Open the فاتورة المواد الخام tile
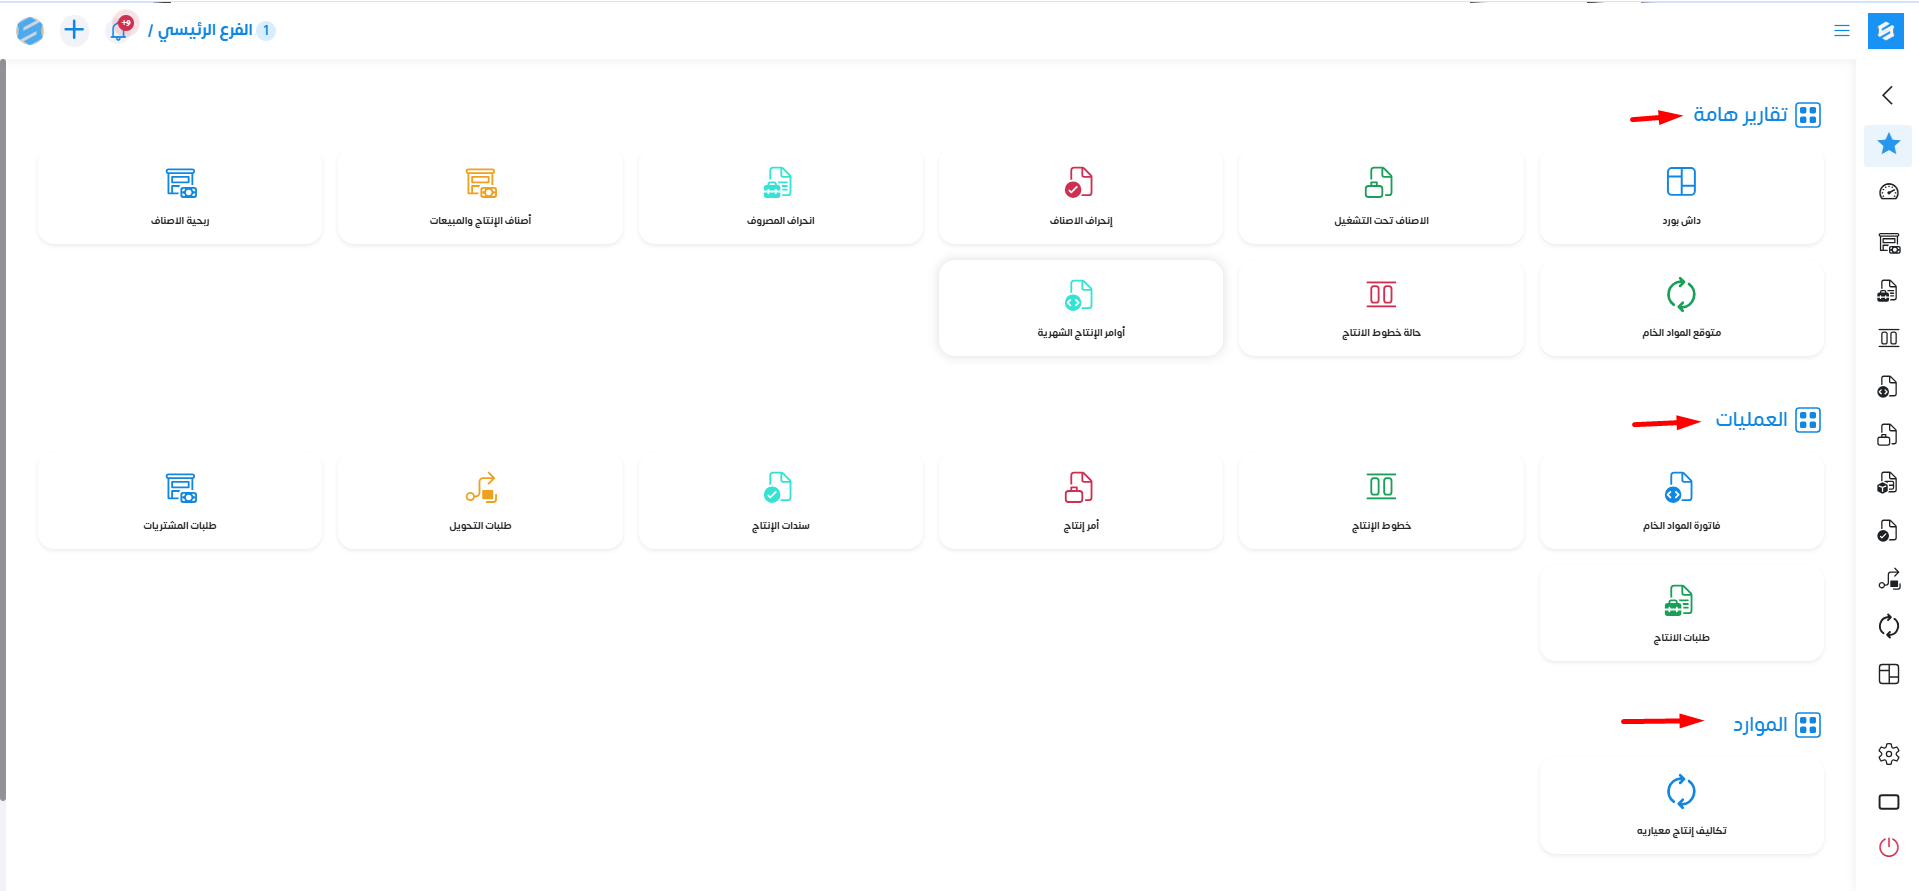The height and width of the screenshot is (891, 1919). click(x=1681, y=501)
